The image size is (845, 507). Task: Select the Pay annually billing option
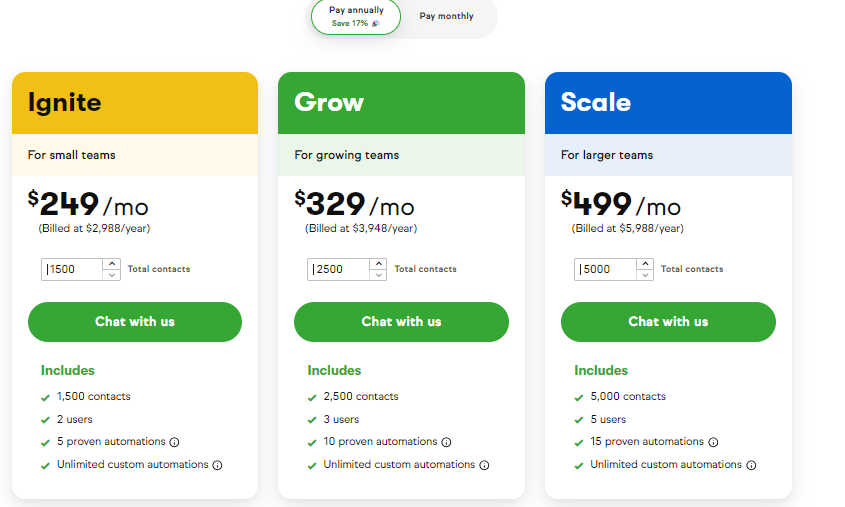coord(356,16)
